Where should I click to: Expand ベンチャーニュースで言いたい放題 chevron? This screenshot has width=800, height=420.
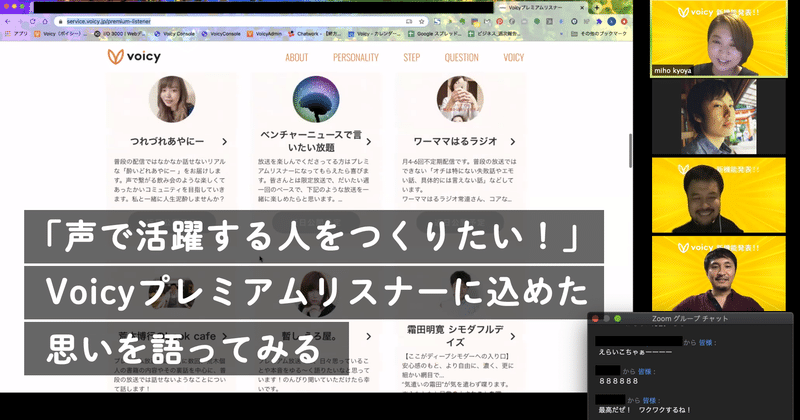pyautogui.click(x=369, y=141)
